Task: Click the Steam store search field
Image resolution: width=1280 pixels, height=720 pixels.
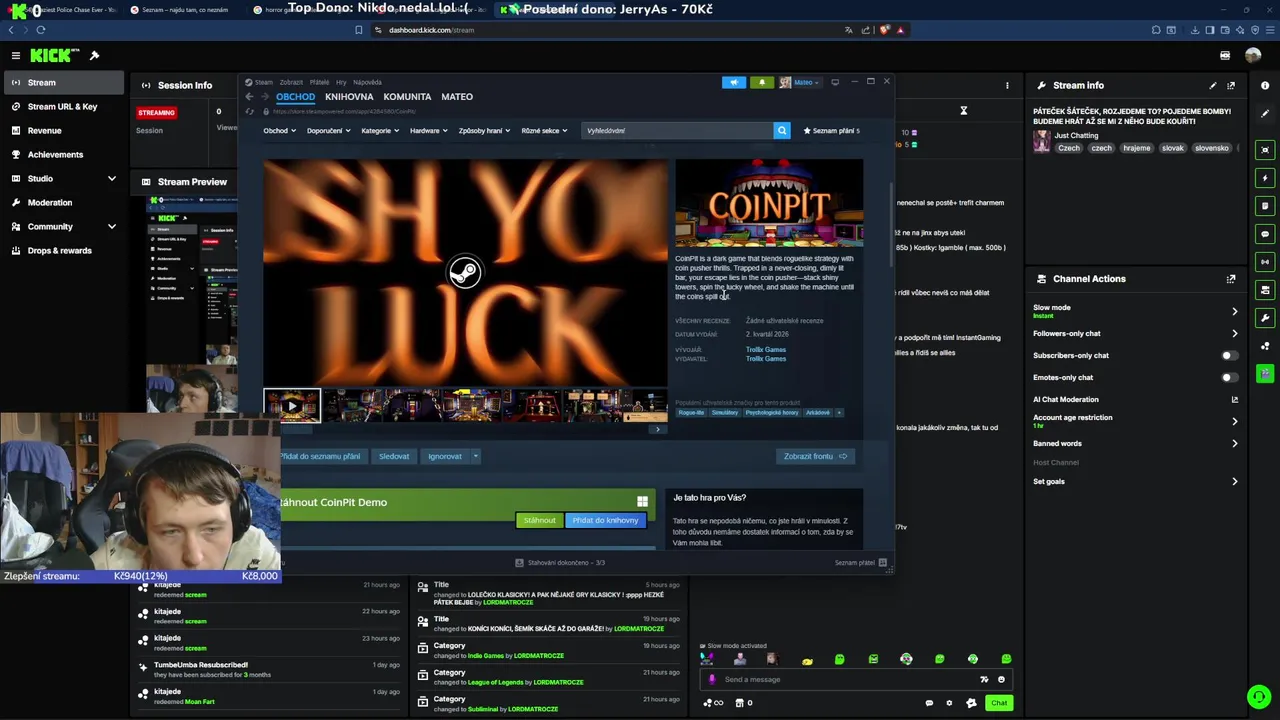Action: coord(677,131)
